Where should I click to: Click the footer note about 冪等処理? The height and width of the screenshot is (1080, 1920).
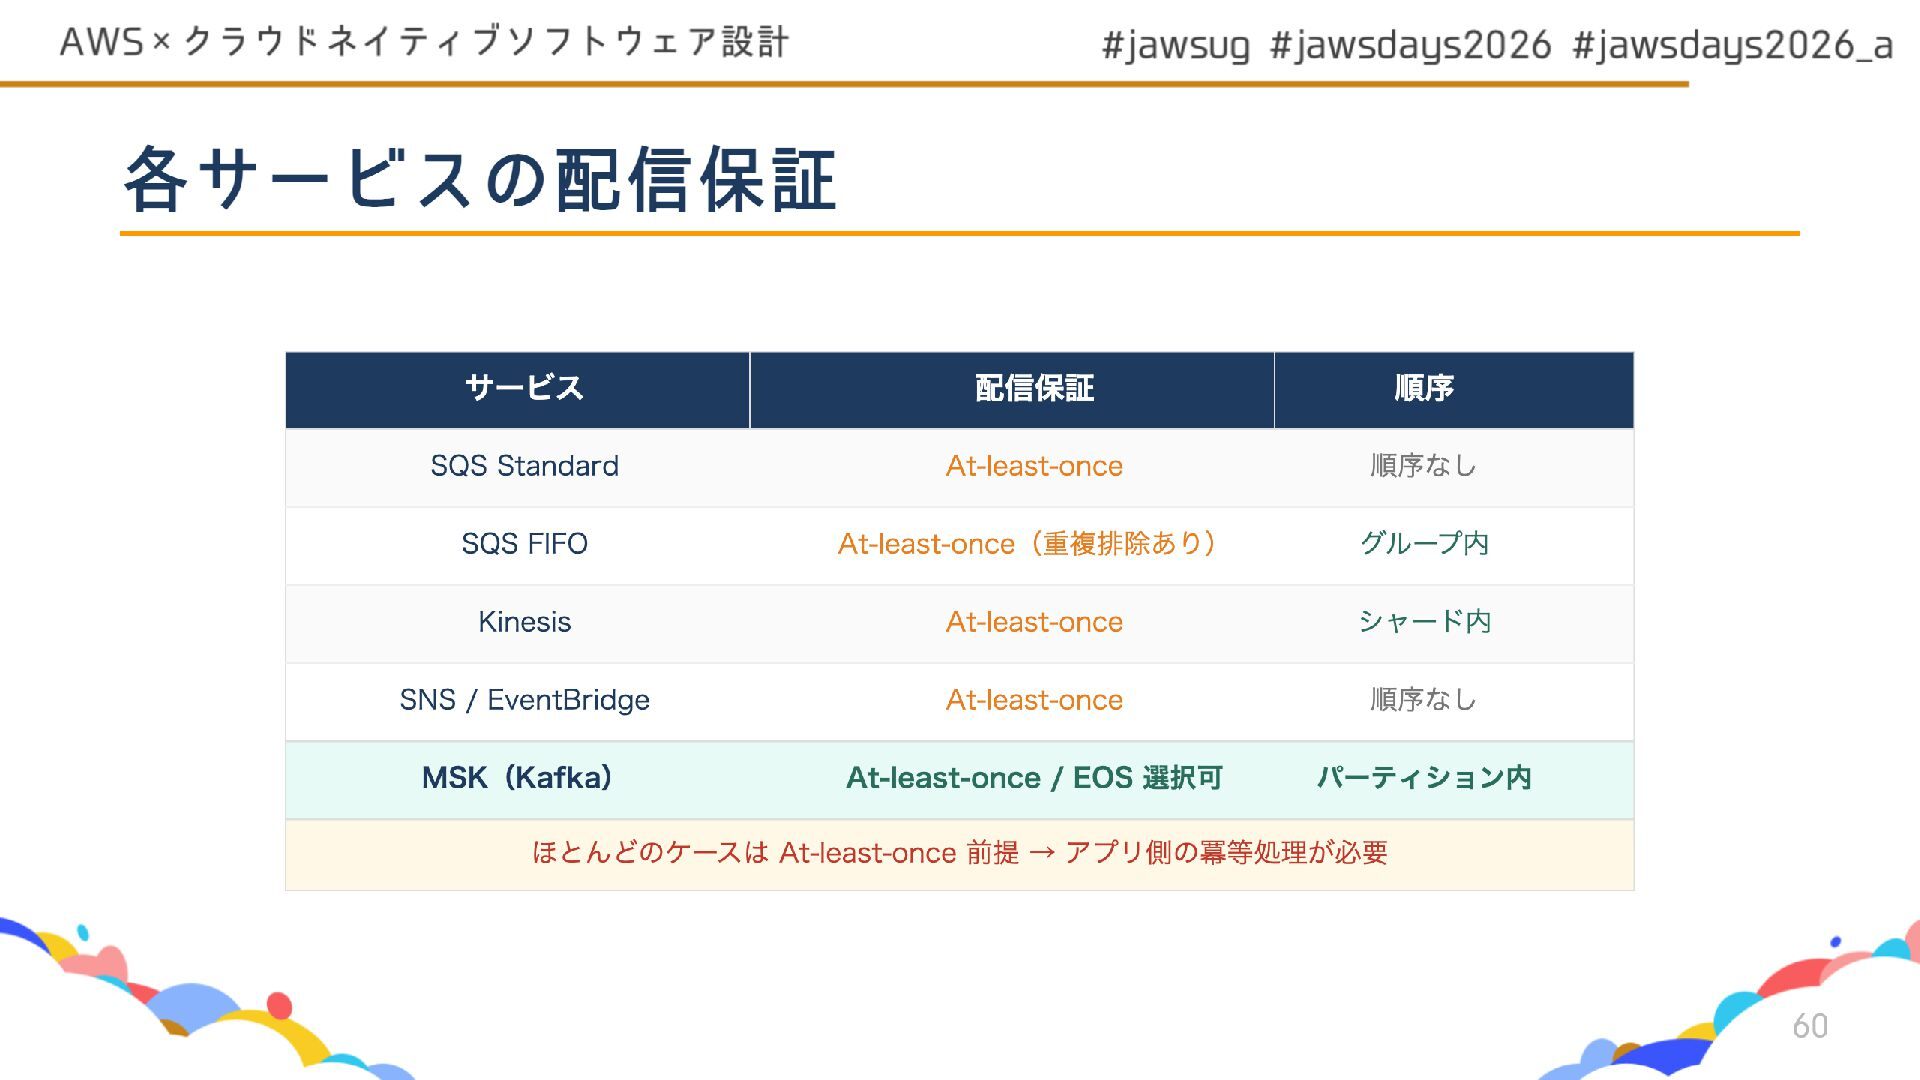(x=959, y=853)
